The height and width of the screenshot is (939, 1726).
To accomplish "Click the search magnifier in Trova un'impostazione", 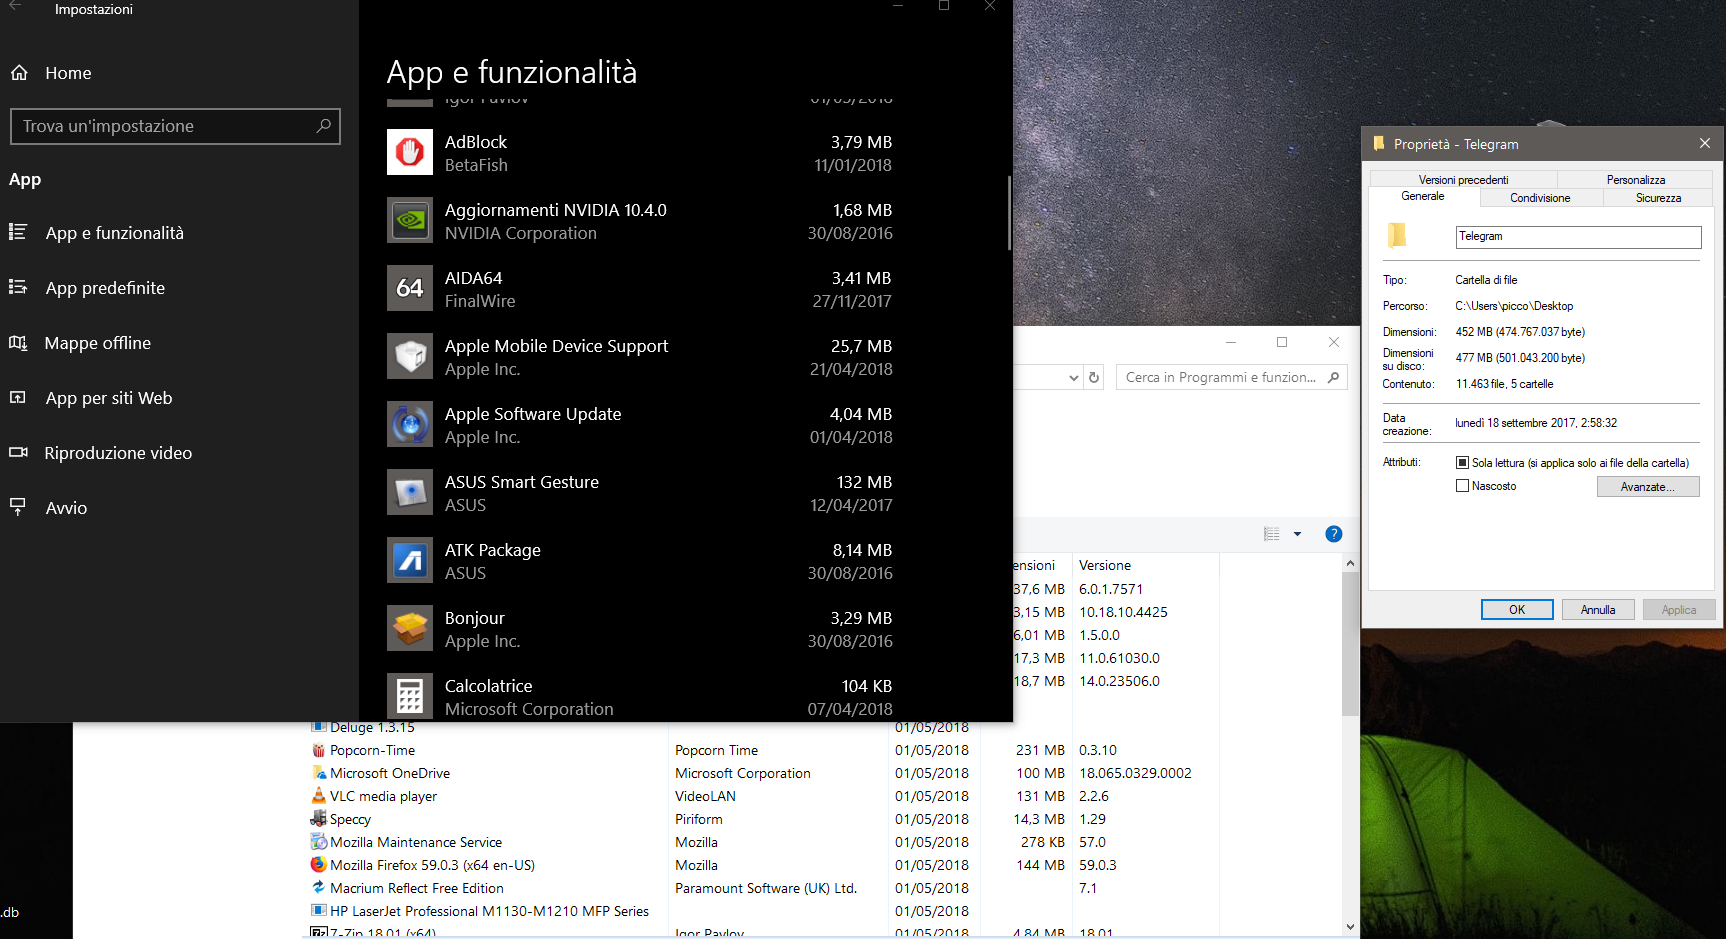I will (323, 126).
